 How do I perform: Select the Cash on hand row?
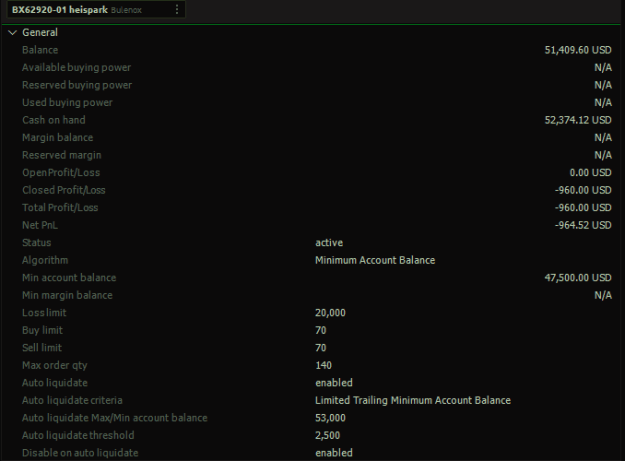(x=312, y=120)
